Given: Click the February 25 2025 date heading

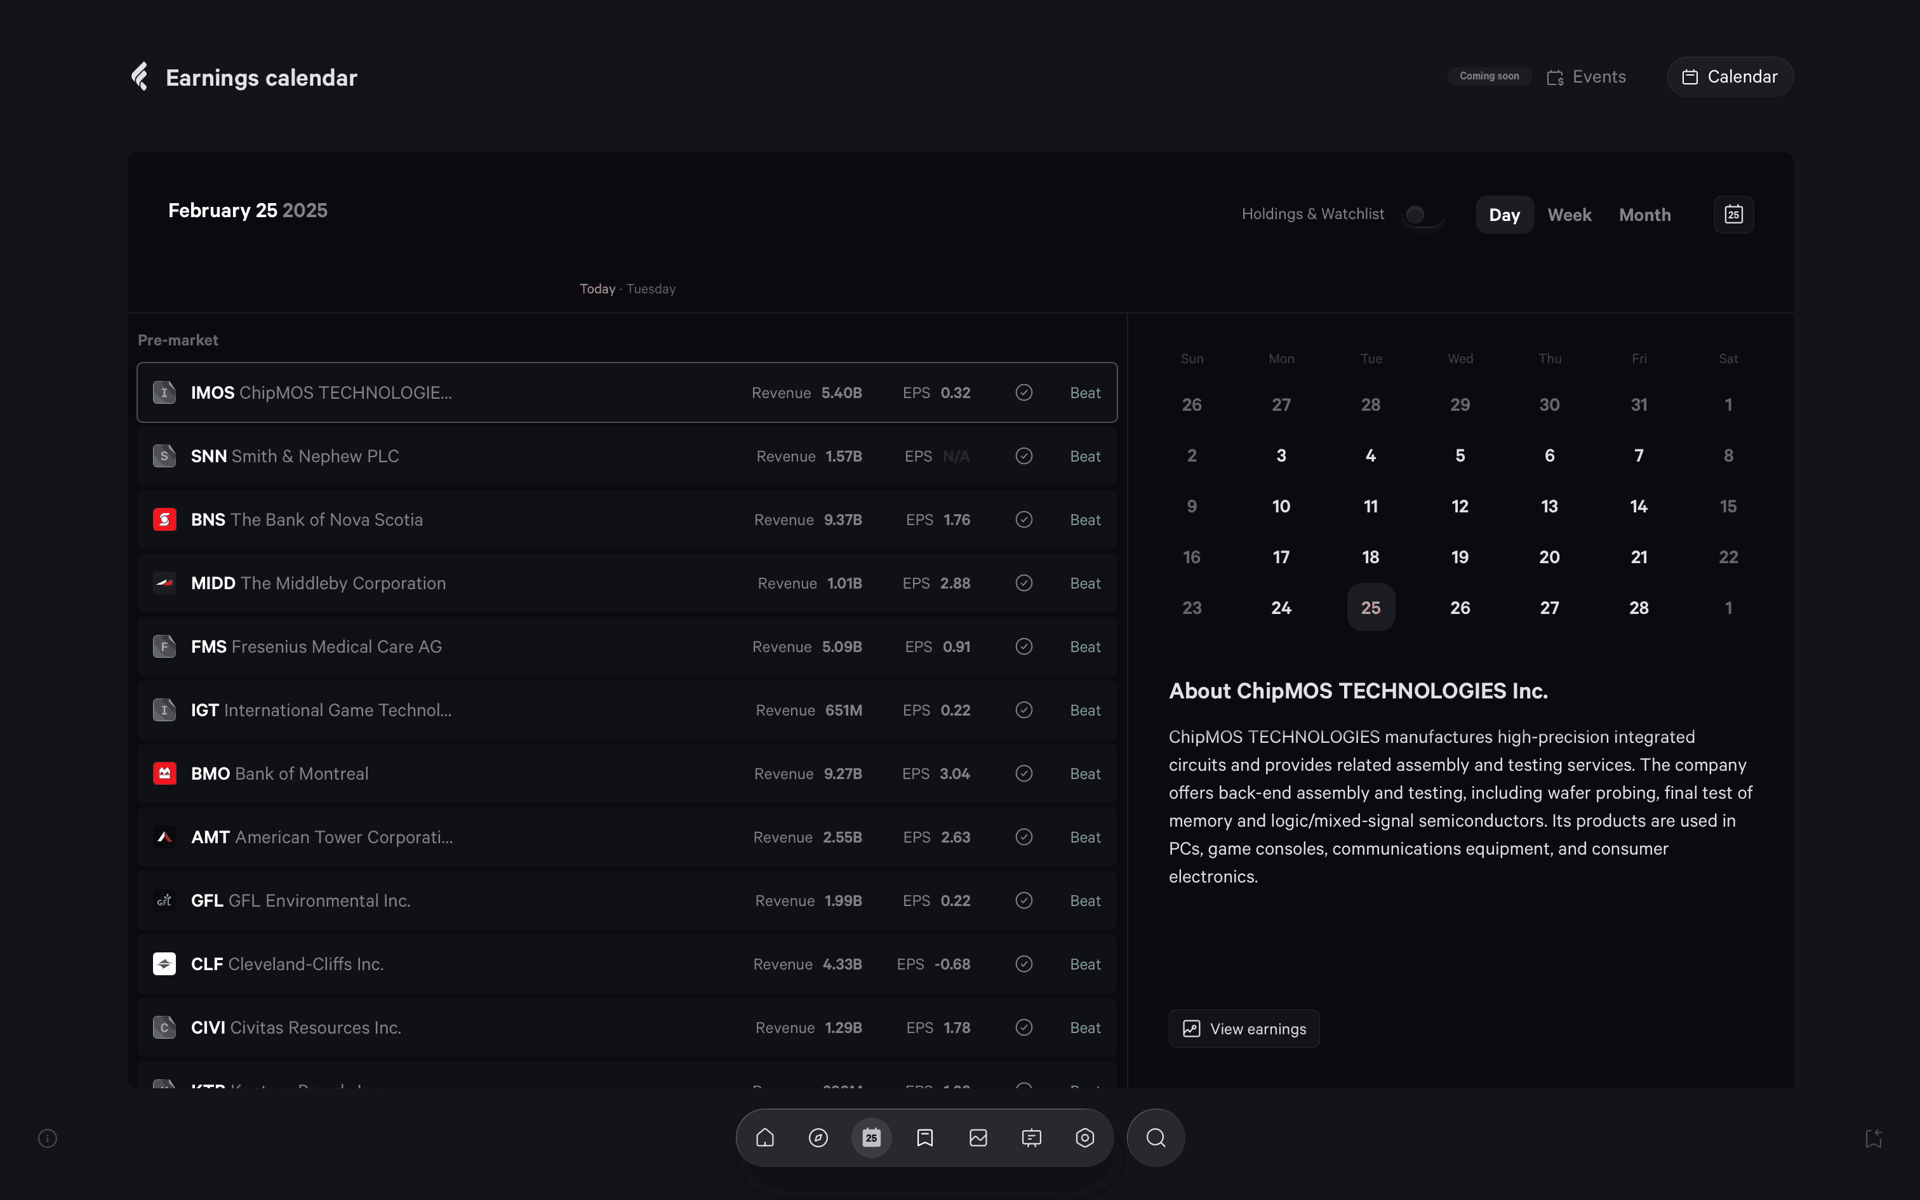Looking at the screenshot, I should coord(248,211).
